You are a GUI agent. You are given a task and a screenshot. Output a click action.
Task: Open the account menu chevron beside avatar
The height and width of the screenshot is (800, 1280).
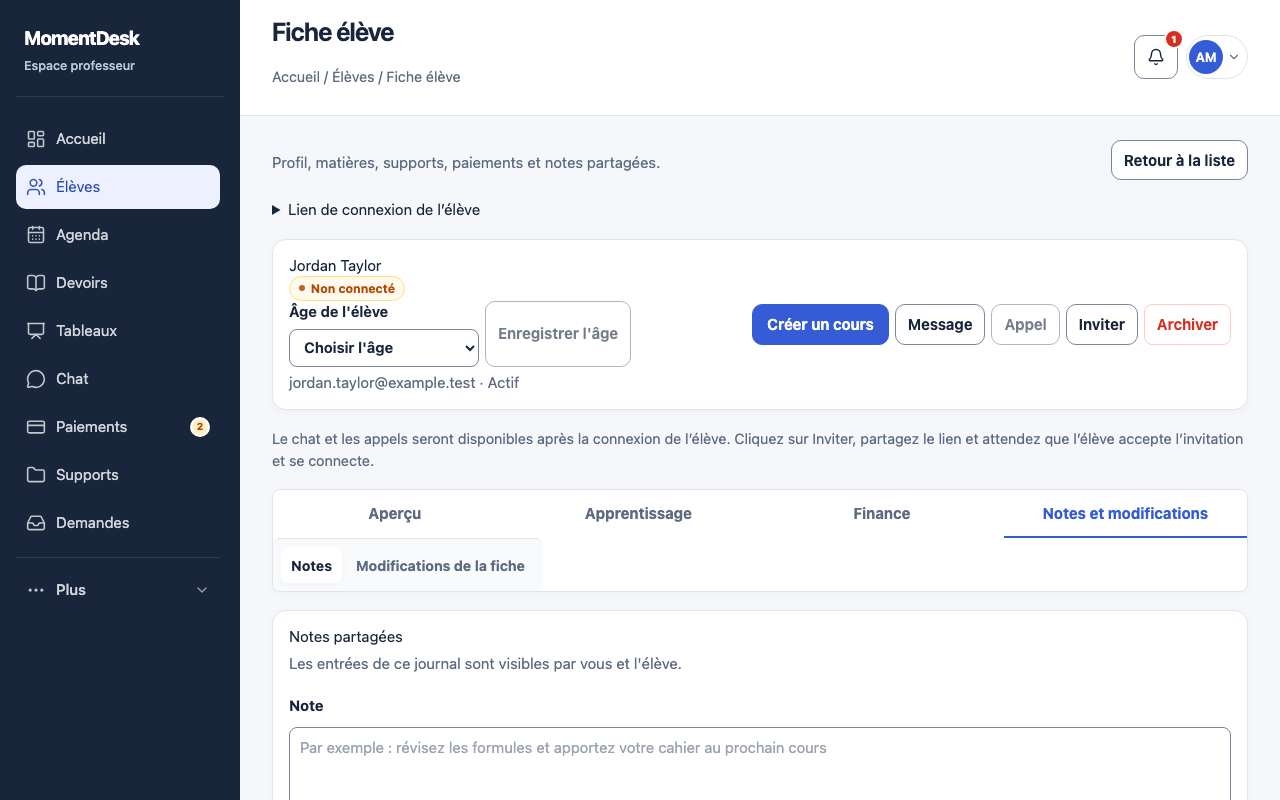(x=1234, y=57)
